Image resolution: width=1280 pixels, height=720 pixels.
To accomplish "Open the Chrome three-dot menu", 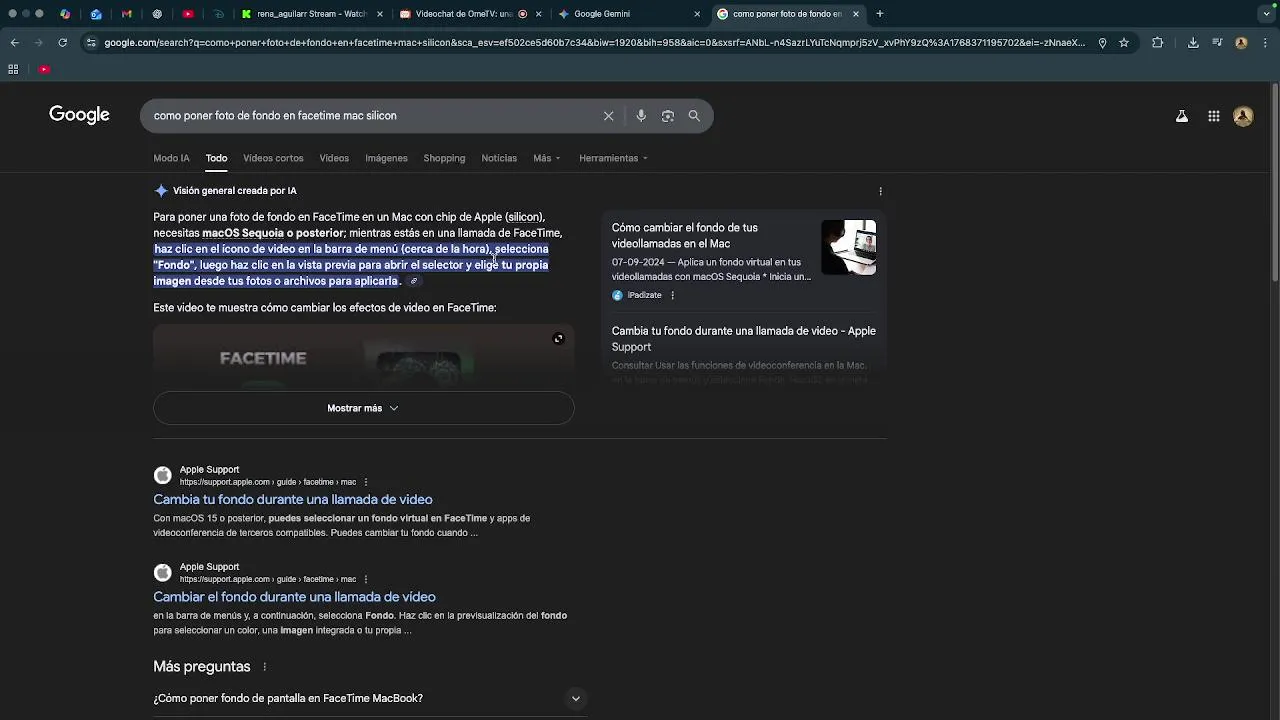I will pyautogui.click(x=1265, y=43).
